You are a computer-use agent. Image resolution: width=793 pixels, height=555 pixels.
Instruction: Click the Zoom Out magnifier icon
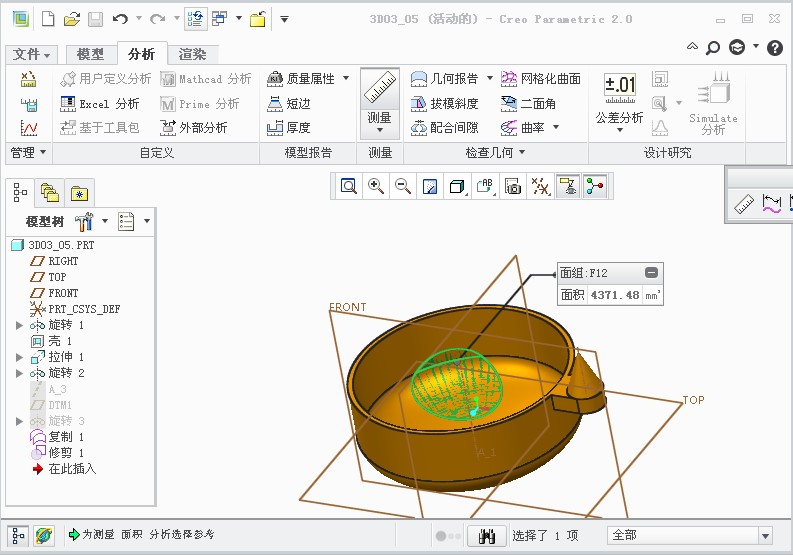(403, 186)
